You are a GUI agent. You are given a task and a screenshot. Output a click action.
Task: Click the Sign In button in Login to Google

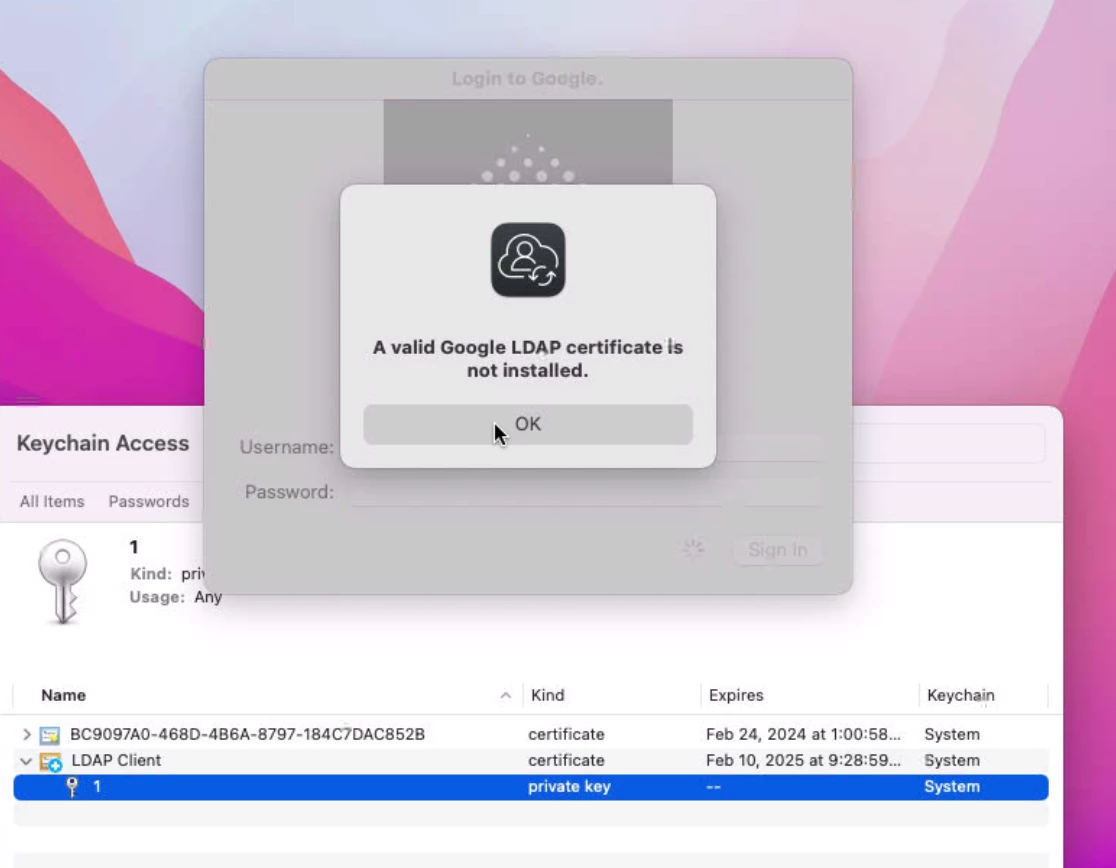(777, 550)
